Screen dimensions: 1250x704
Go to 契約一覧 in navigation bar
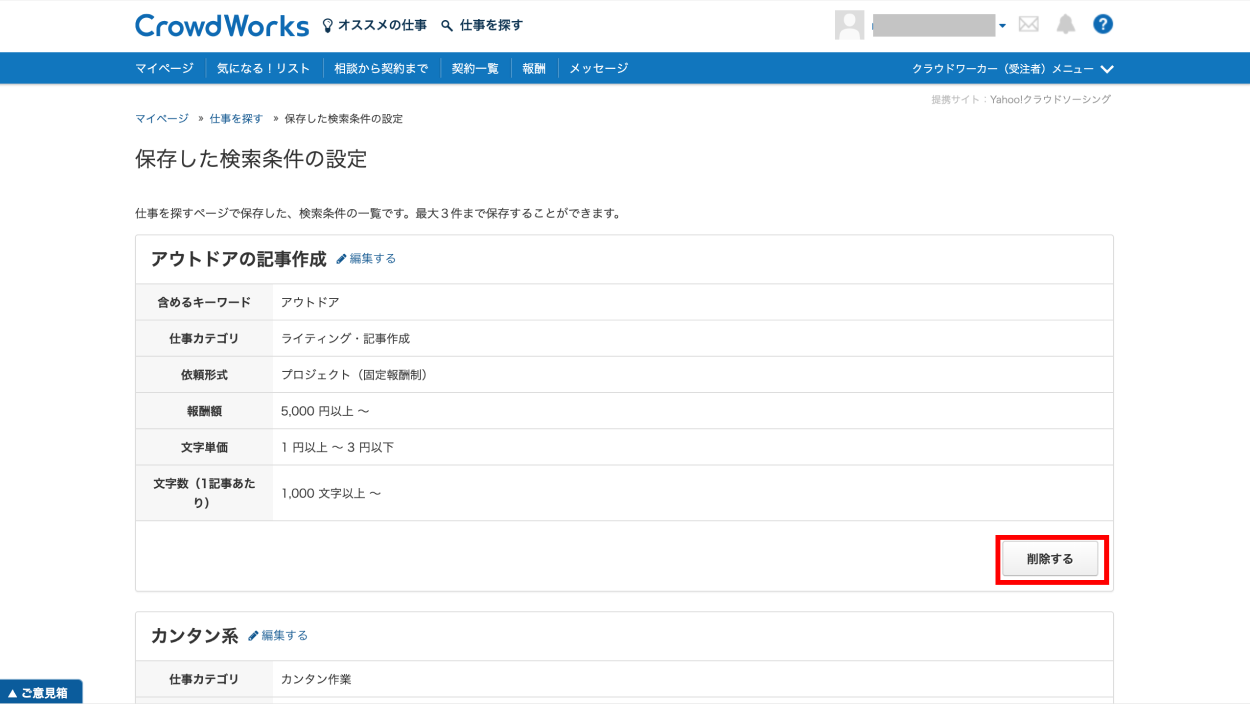coord(475,69)
